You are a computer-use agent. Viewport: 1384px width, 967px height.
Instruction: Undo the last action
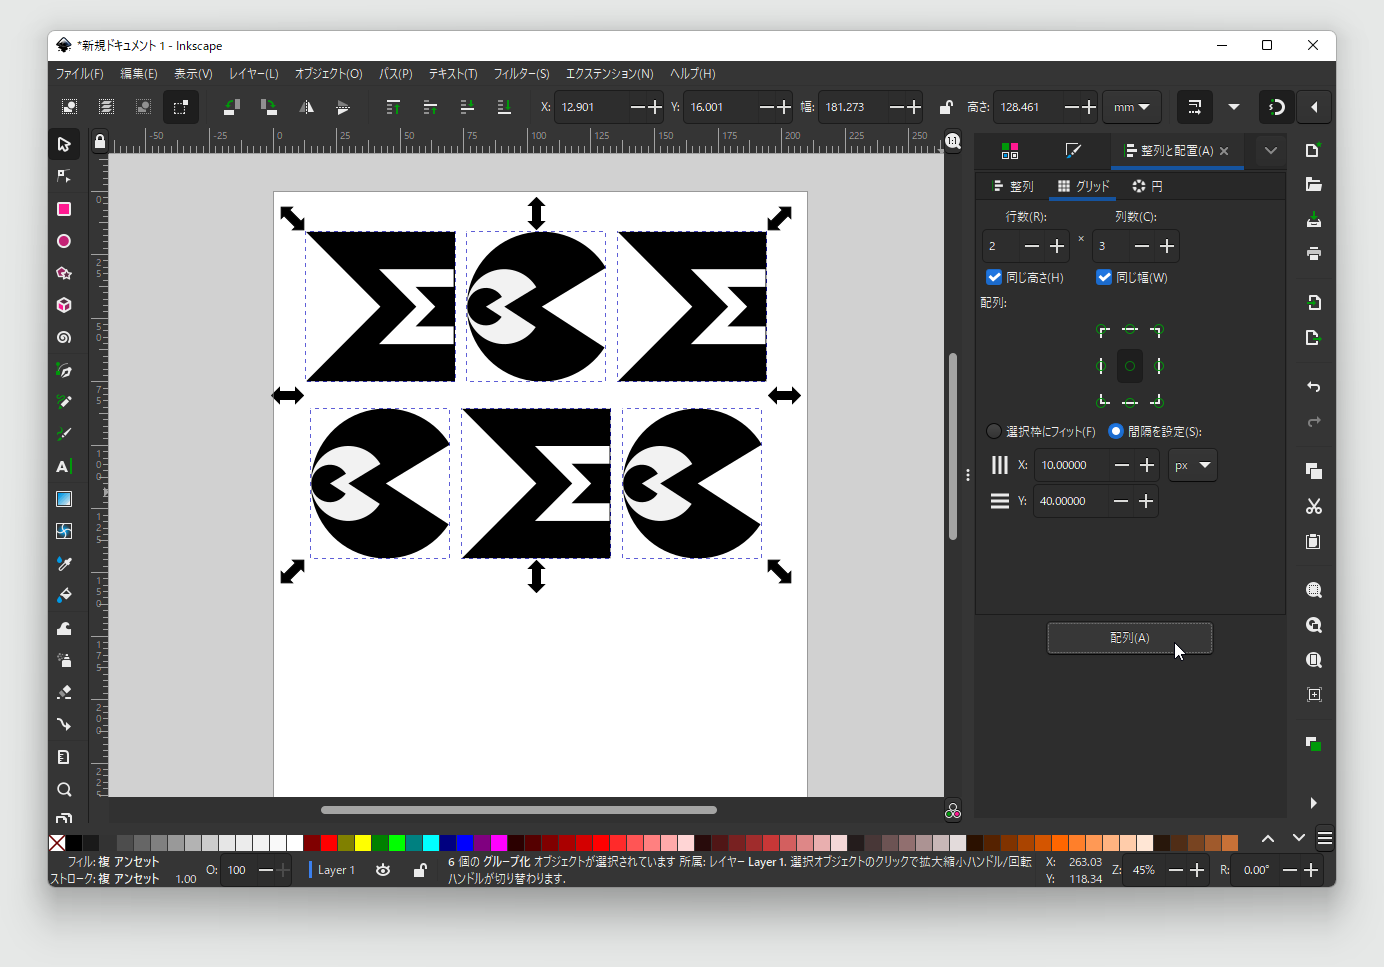(x=1314, y=387)
